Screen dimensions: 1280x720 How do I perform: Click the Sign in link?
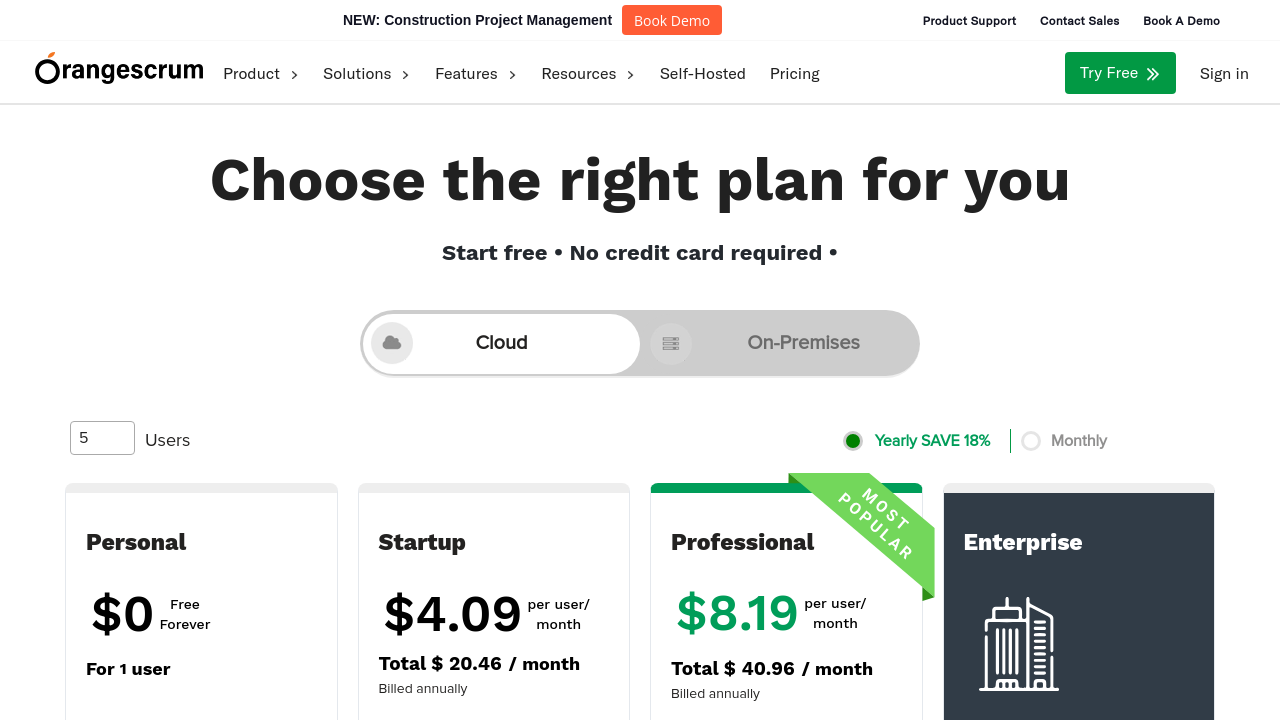point(1224,74)
